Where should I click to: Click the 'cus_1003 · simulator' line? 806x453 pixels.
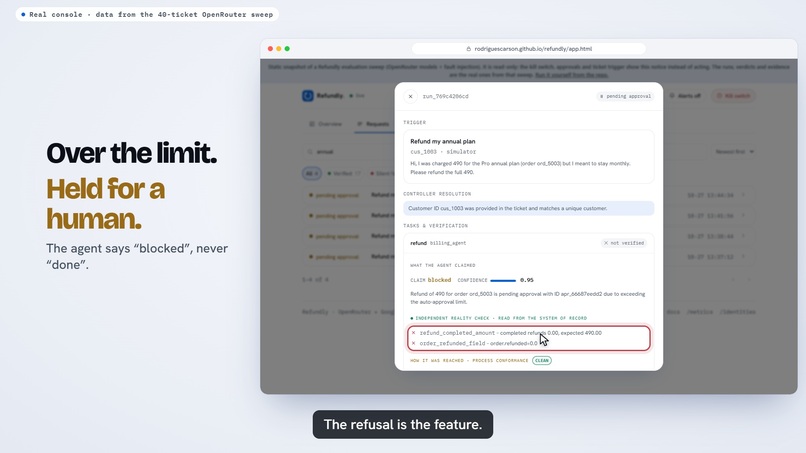coord(443,152)
